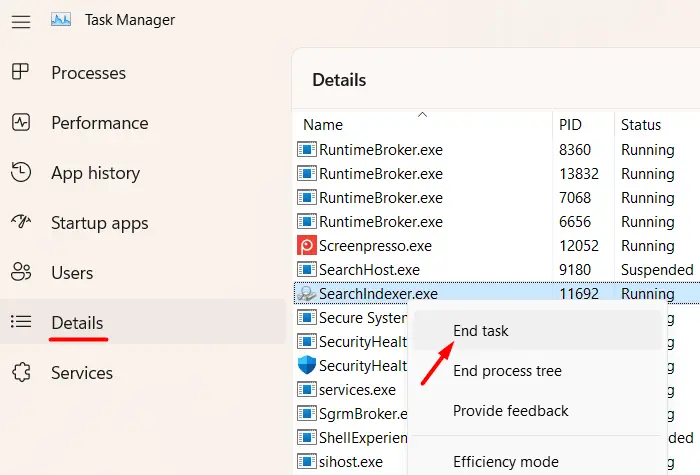Image resolution: width=700 pixels, height=475 pixels.
Task: Select the SearchHost.exe row name
Action: click(369, 270)
